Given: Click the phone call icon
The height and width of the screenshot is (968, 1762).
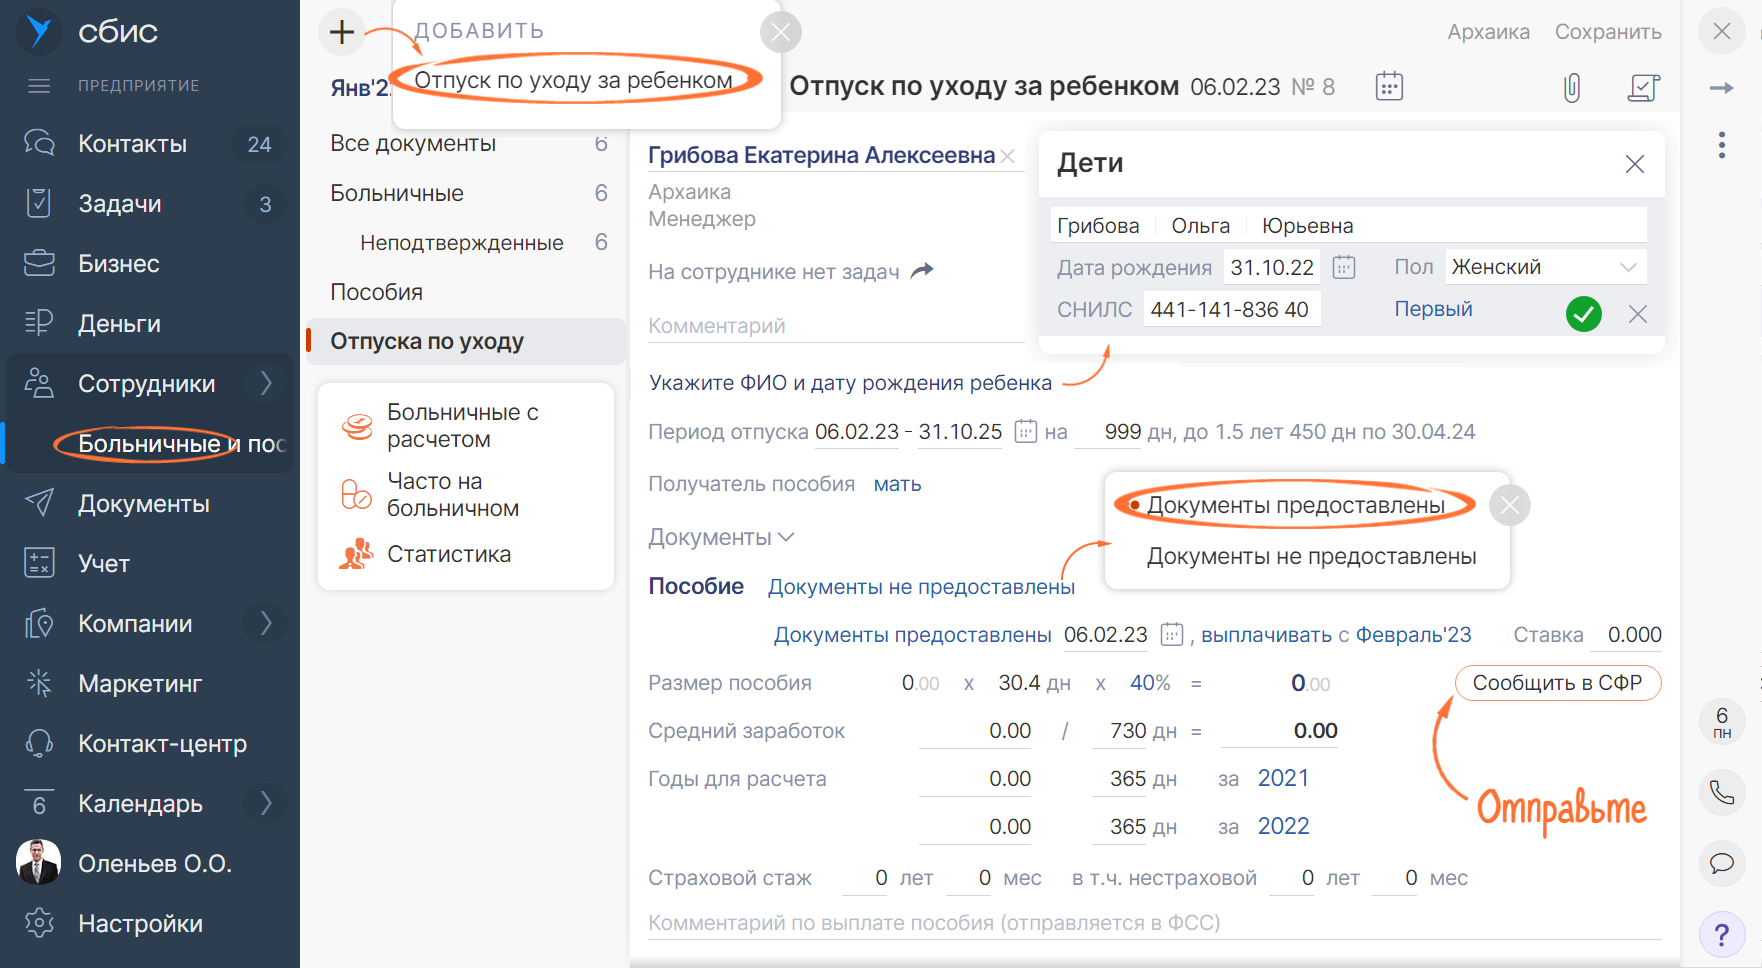Looking at the screenshot, I should [x=1722, y=793].
